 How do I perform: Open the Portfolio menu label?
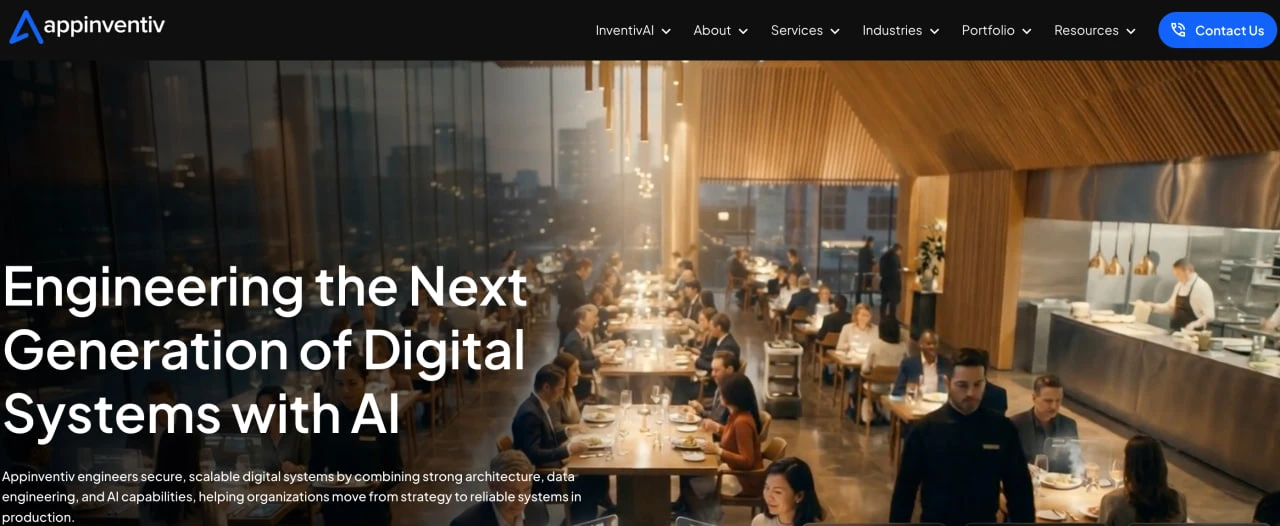pos(988,30)
